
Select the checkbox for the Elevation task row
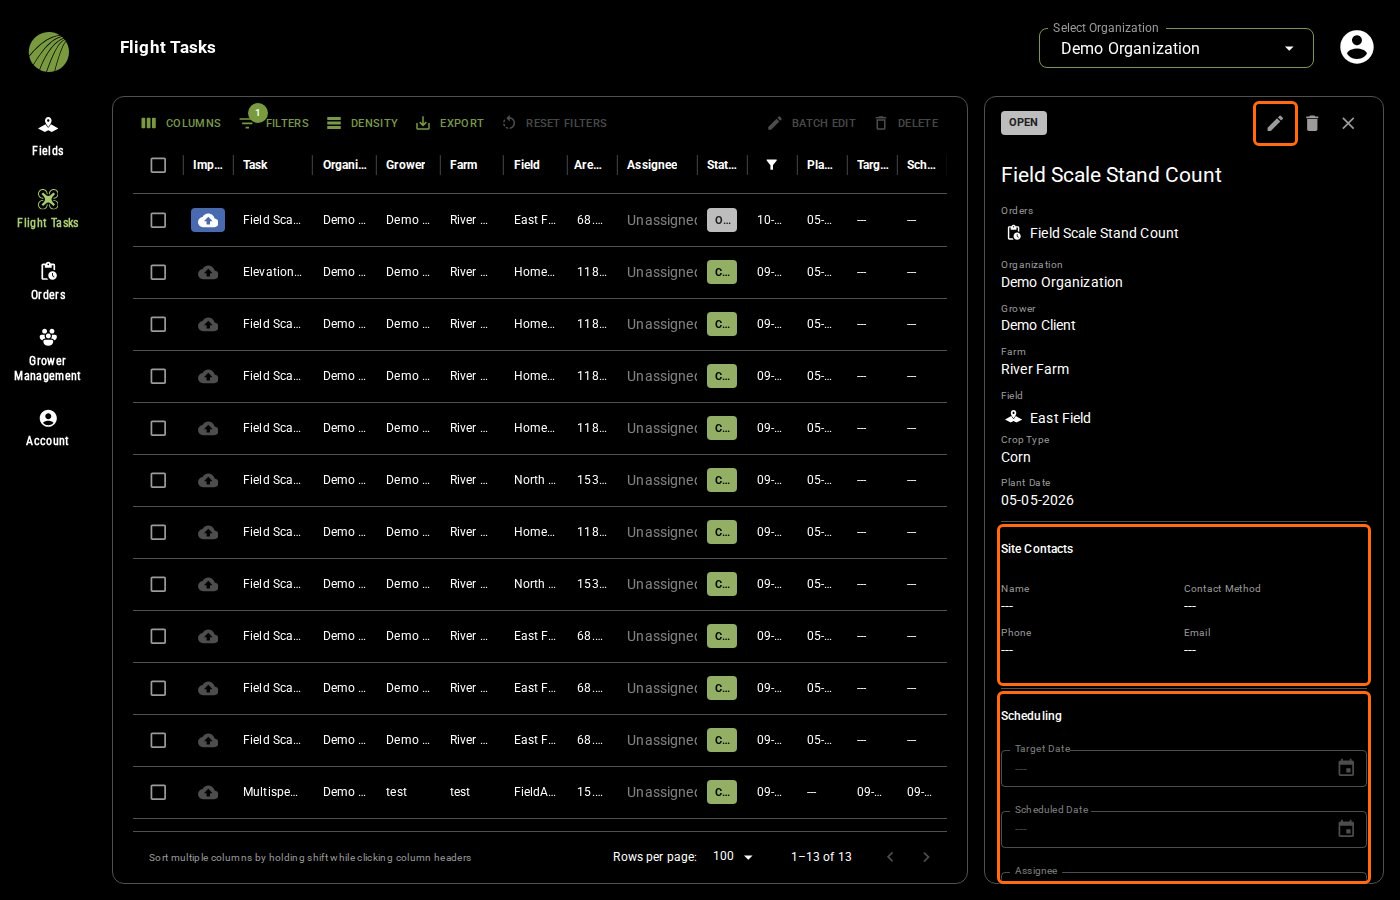(x=158, y=272)
